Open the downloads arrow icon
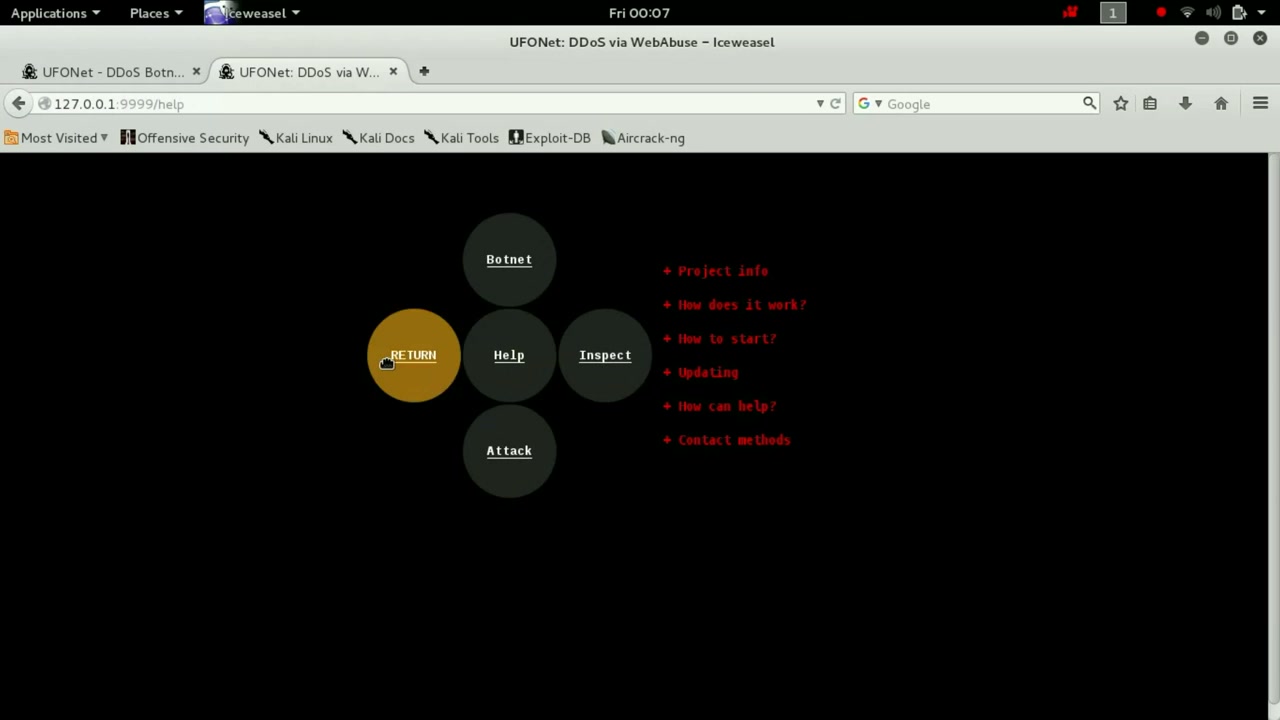The image size is (1280, 720). (x=1185, y=104)
